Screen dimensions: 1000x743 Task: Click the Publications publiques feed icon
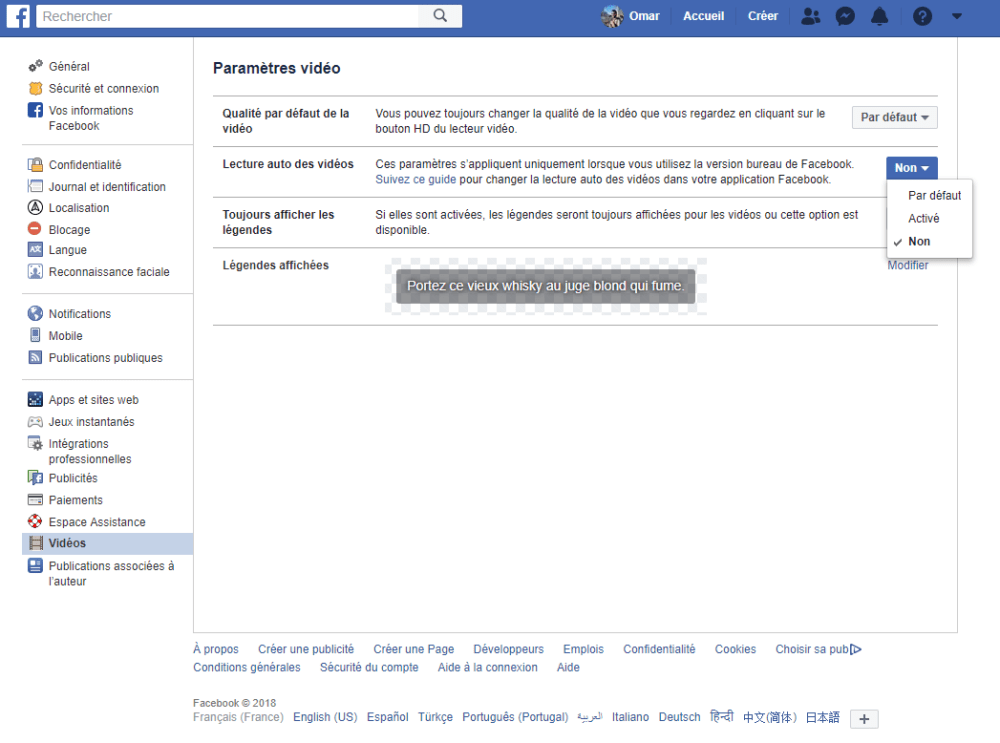[x=35, y=357]
